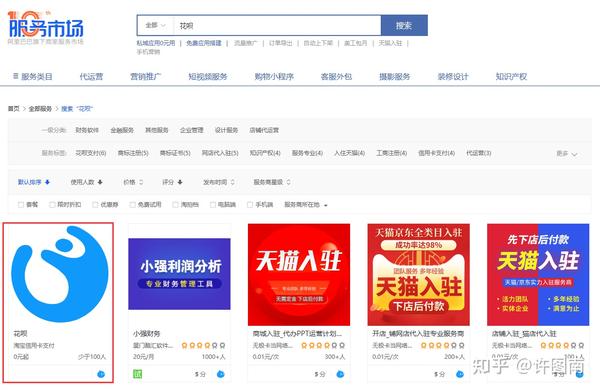Click the green 试 trial icon

[x=137, y=374]
